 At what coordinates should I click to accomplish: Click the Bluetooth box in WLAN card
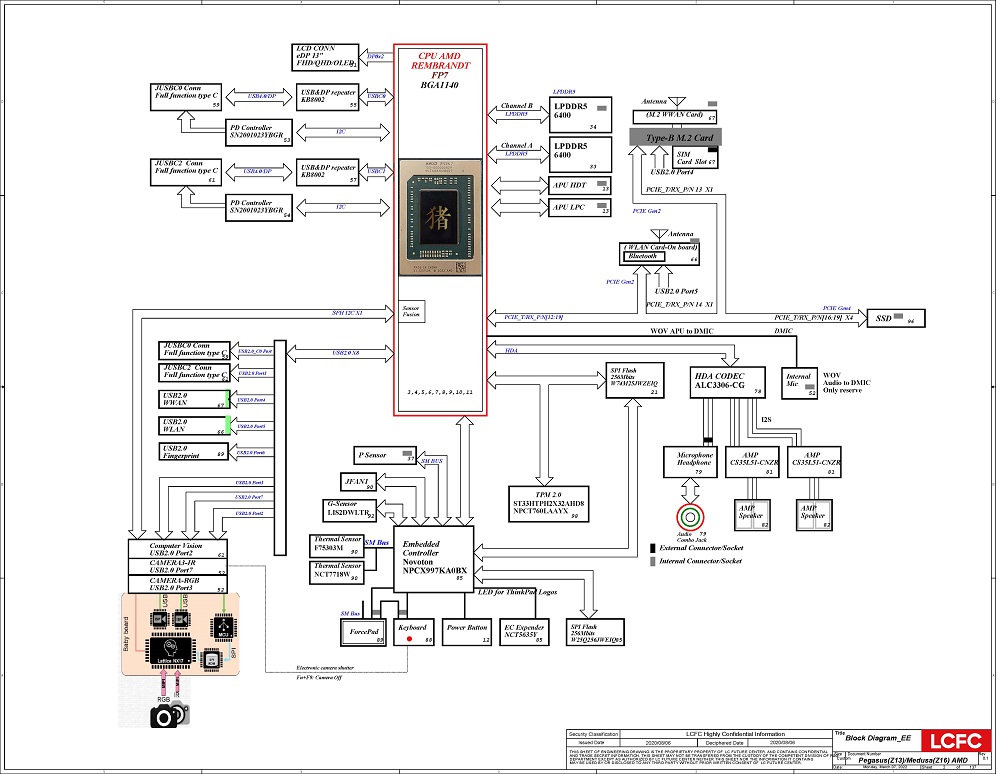pos(643,256)
